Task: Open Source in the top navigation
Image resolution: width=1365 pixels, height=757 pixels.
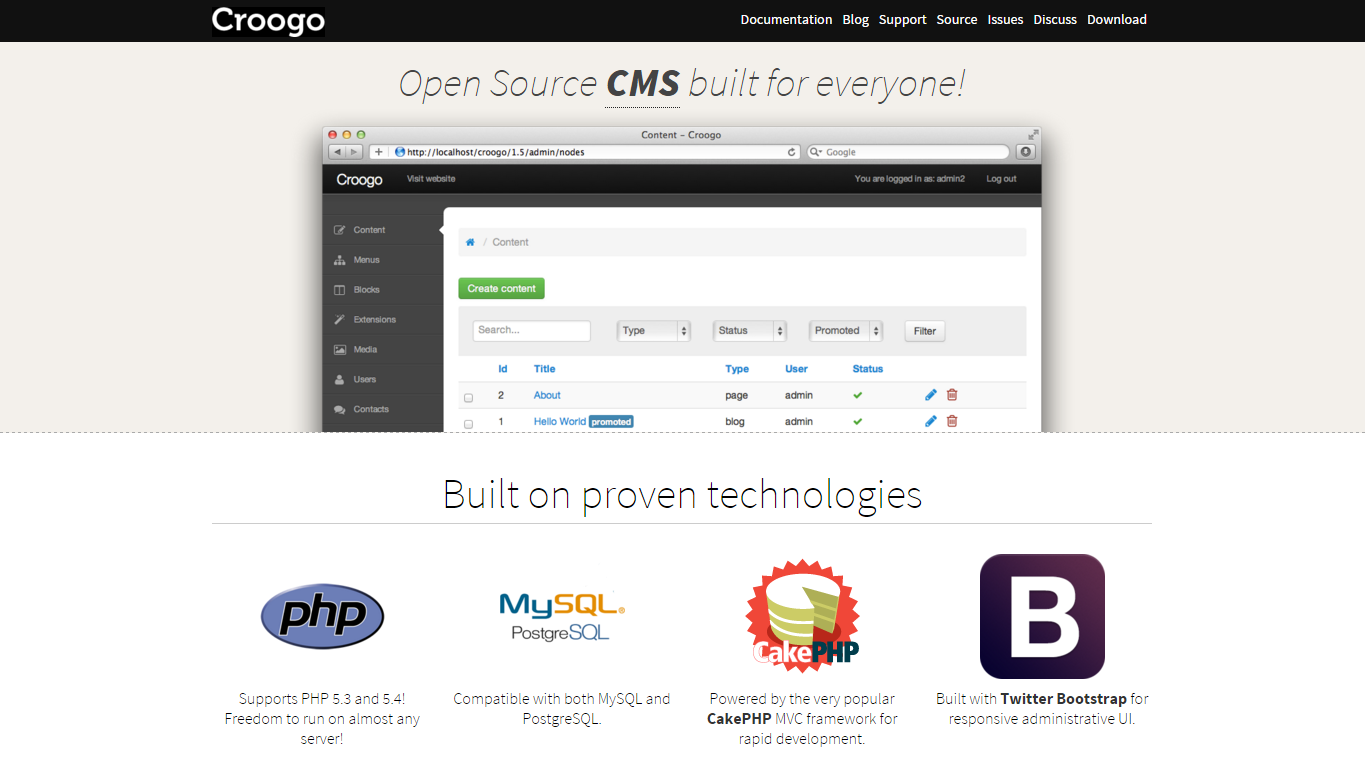Action: tap(957, 20)
